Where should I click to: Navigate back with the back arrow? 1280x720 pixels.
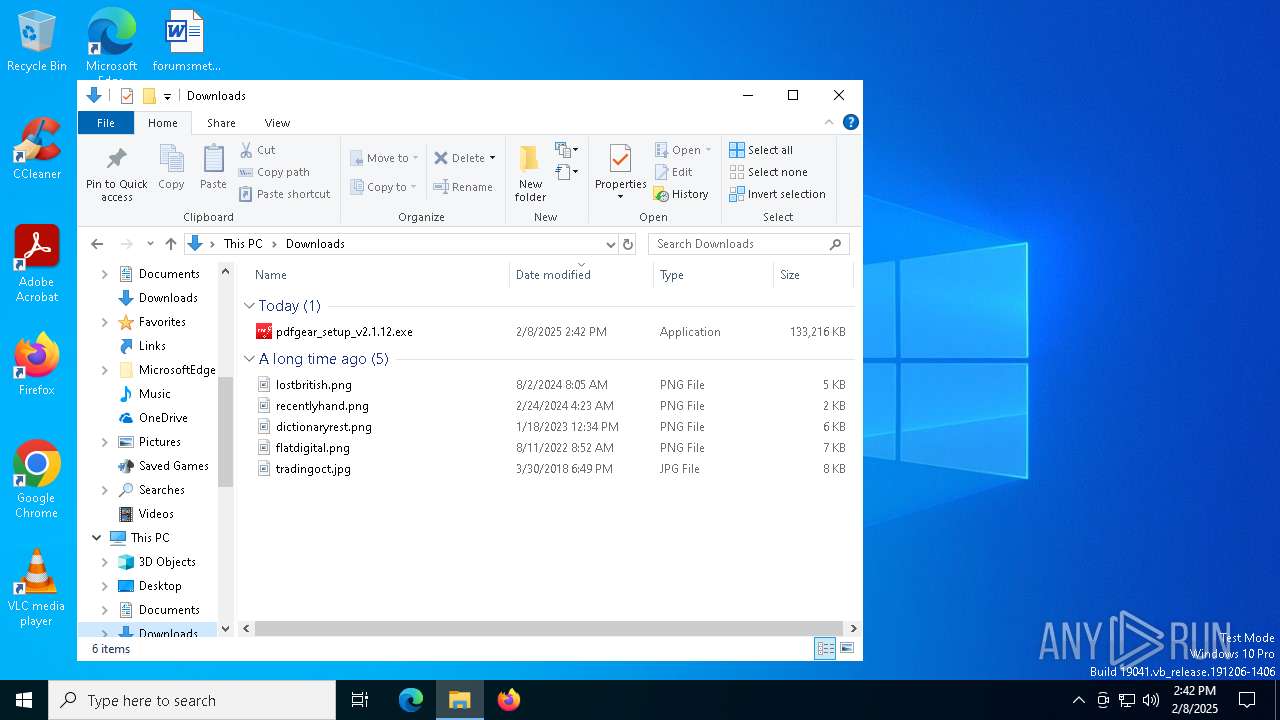(x=97, y=244)
